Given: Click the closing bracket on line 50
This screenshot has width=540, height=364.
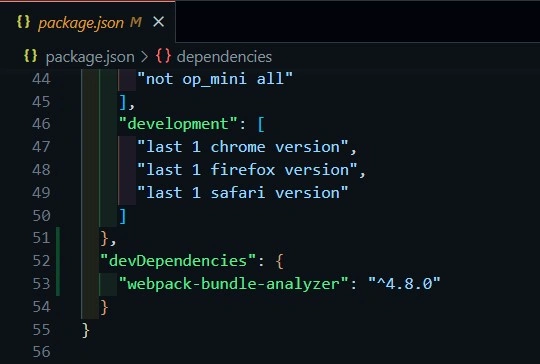Looking at the screenshot, I should point(123,216).
